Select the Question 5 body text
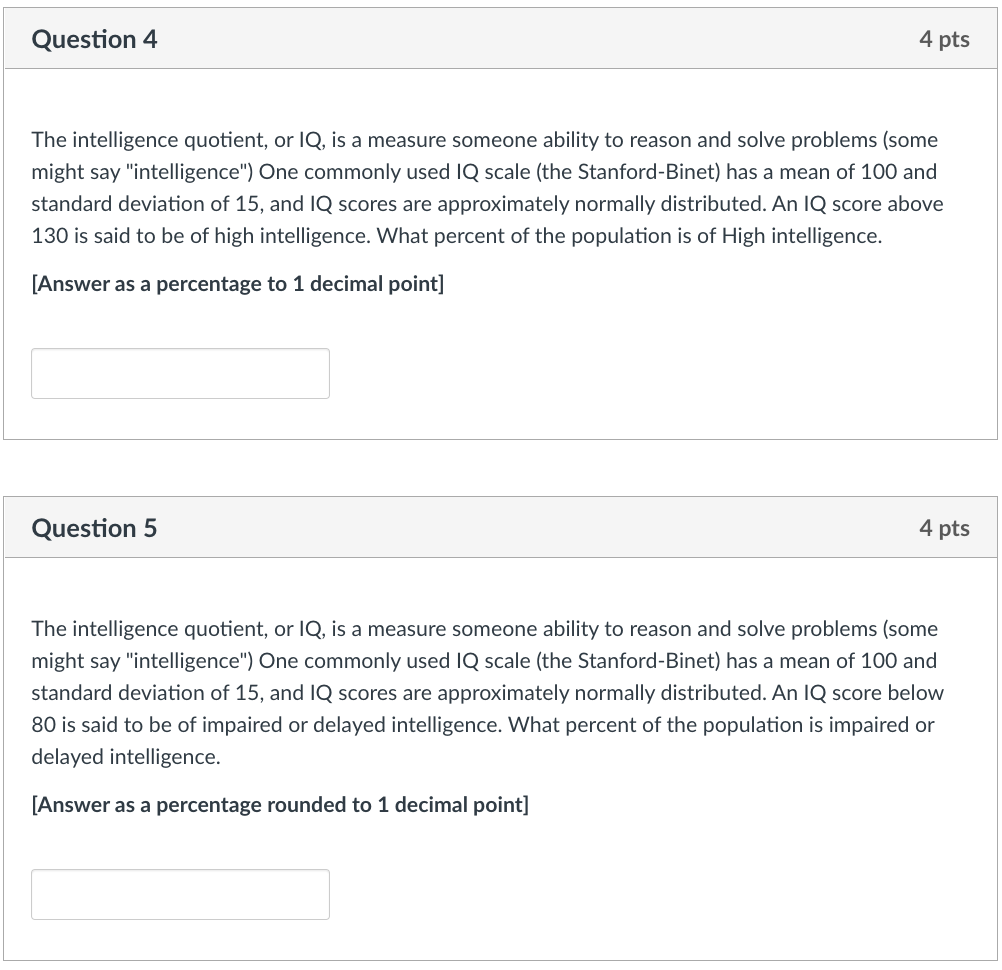This screenshot has height=970, width=1002. coord(485,692)
